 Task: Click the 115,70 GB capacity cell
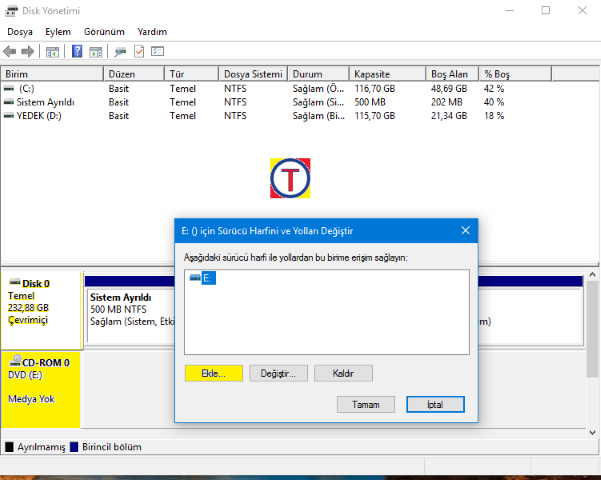tap(374, 115)
